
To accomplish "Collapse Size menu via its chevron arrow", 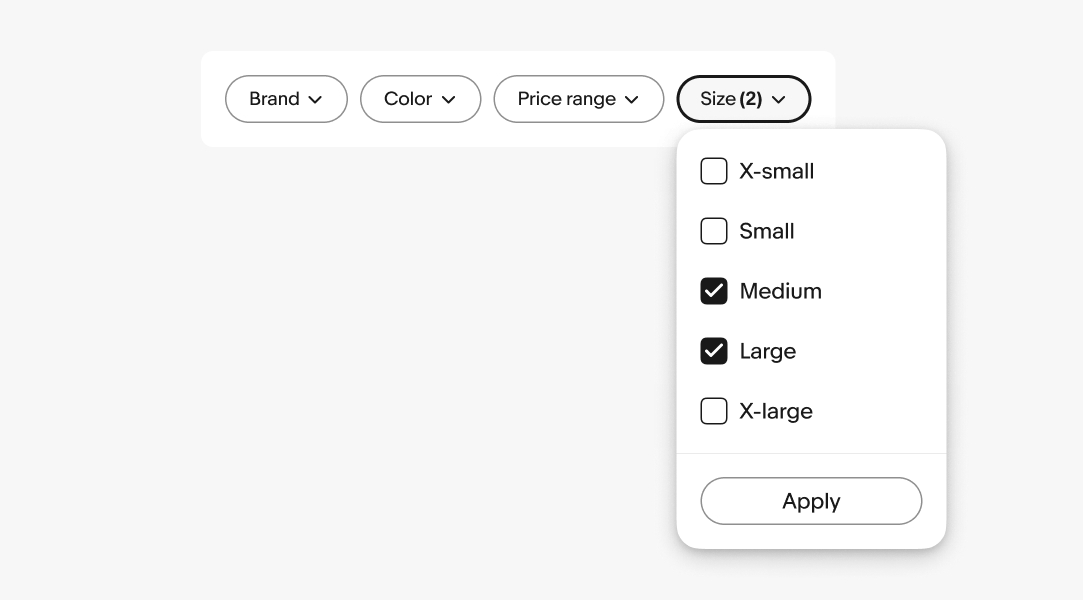I will point(779,100).
